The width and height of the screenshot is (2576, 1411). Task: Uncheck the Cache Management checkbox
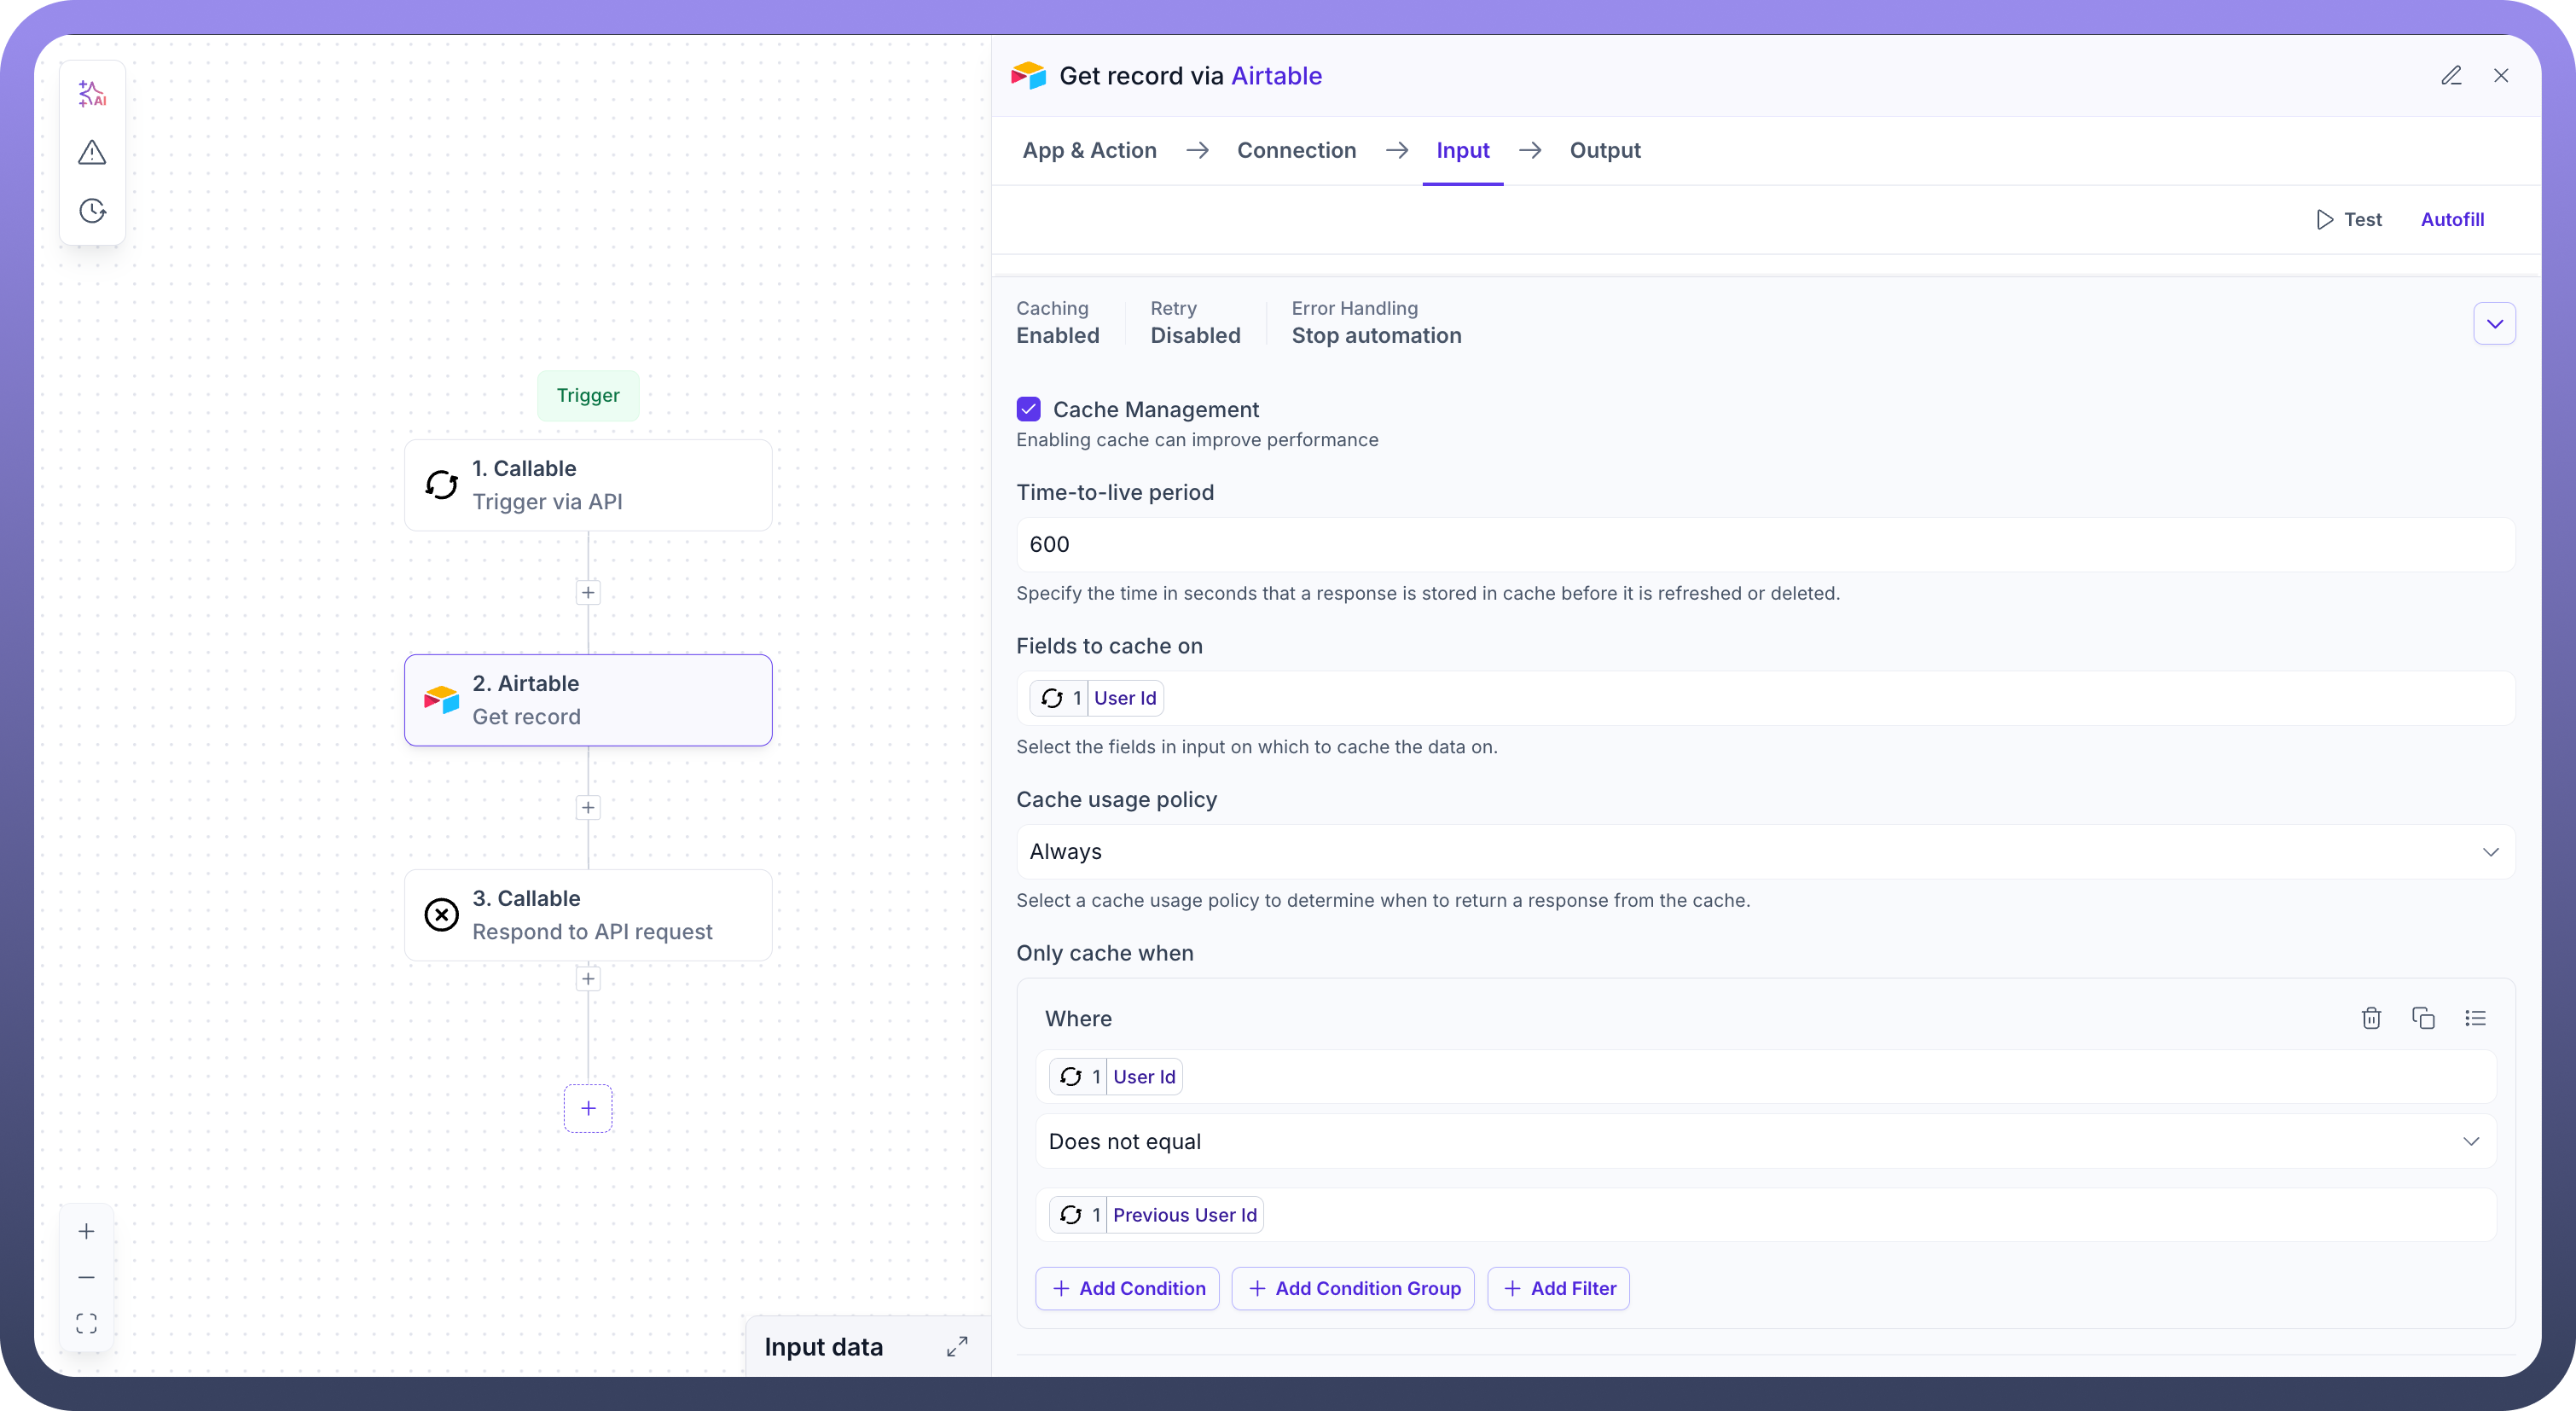(x=1029, y=409)
